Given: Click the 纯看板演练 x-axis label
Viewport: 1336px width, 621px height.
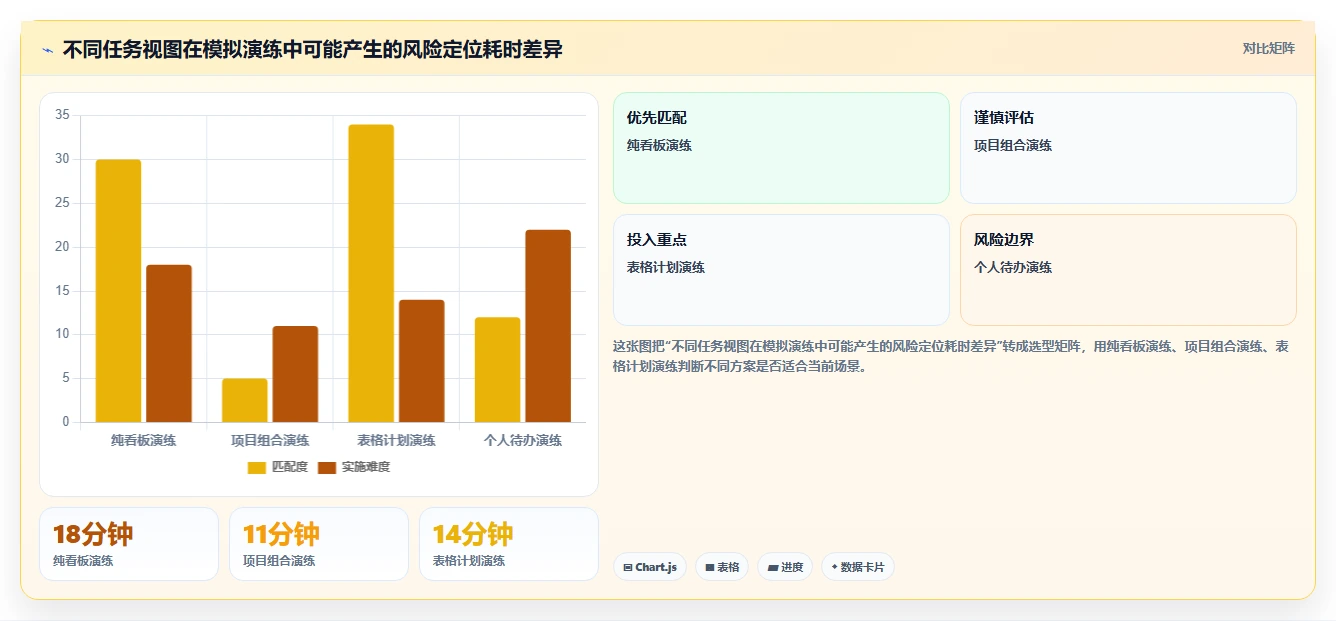Looking at the screenshot, I should point(143,440).
